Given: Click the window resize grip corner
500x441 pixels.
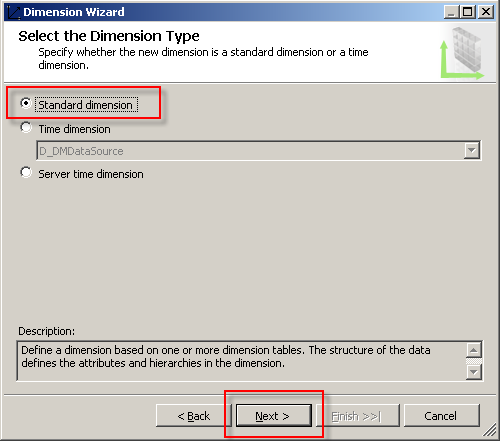Looking at the screenshot, I should (x=490, y=430).
